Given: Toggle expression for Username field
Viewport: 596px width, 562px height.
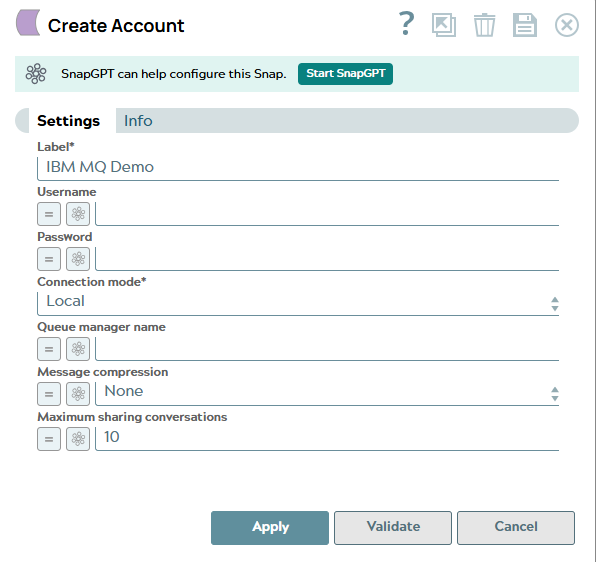Looking at the screenshot, I should coord(49,214).
